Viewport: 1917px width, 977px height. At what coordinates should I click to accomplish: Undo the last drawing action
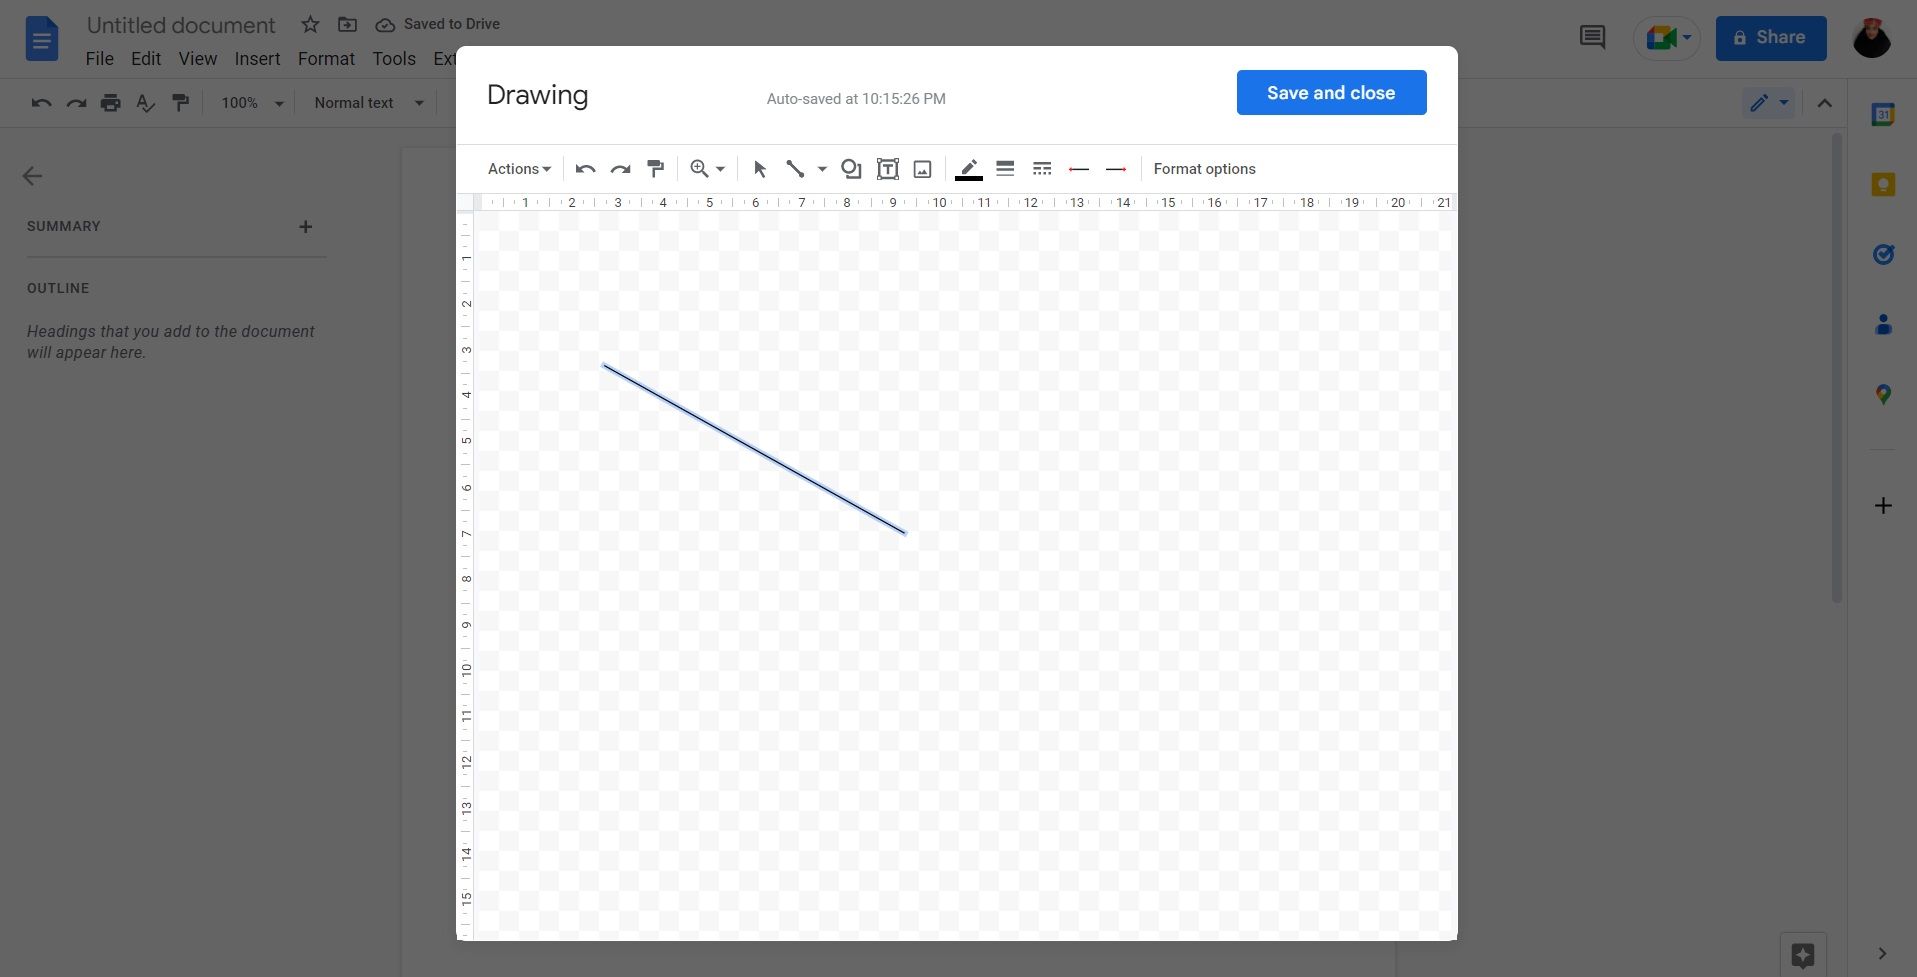pyautogui.click(x=585, y=168)
